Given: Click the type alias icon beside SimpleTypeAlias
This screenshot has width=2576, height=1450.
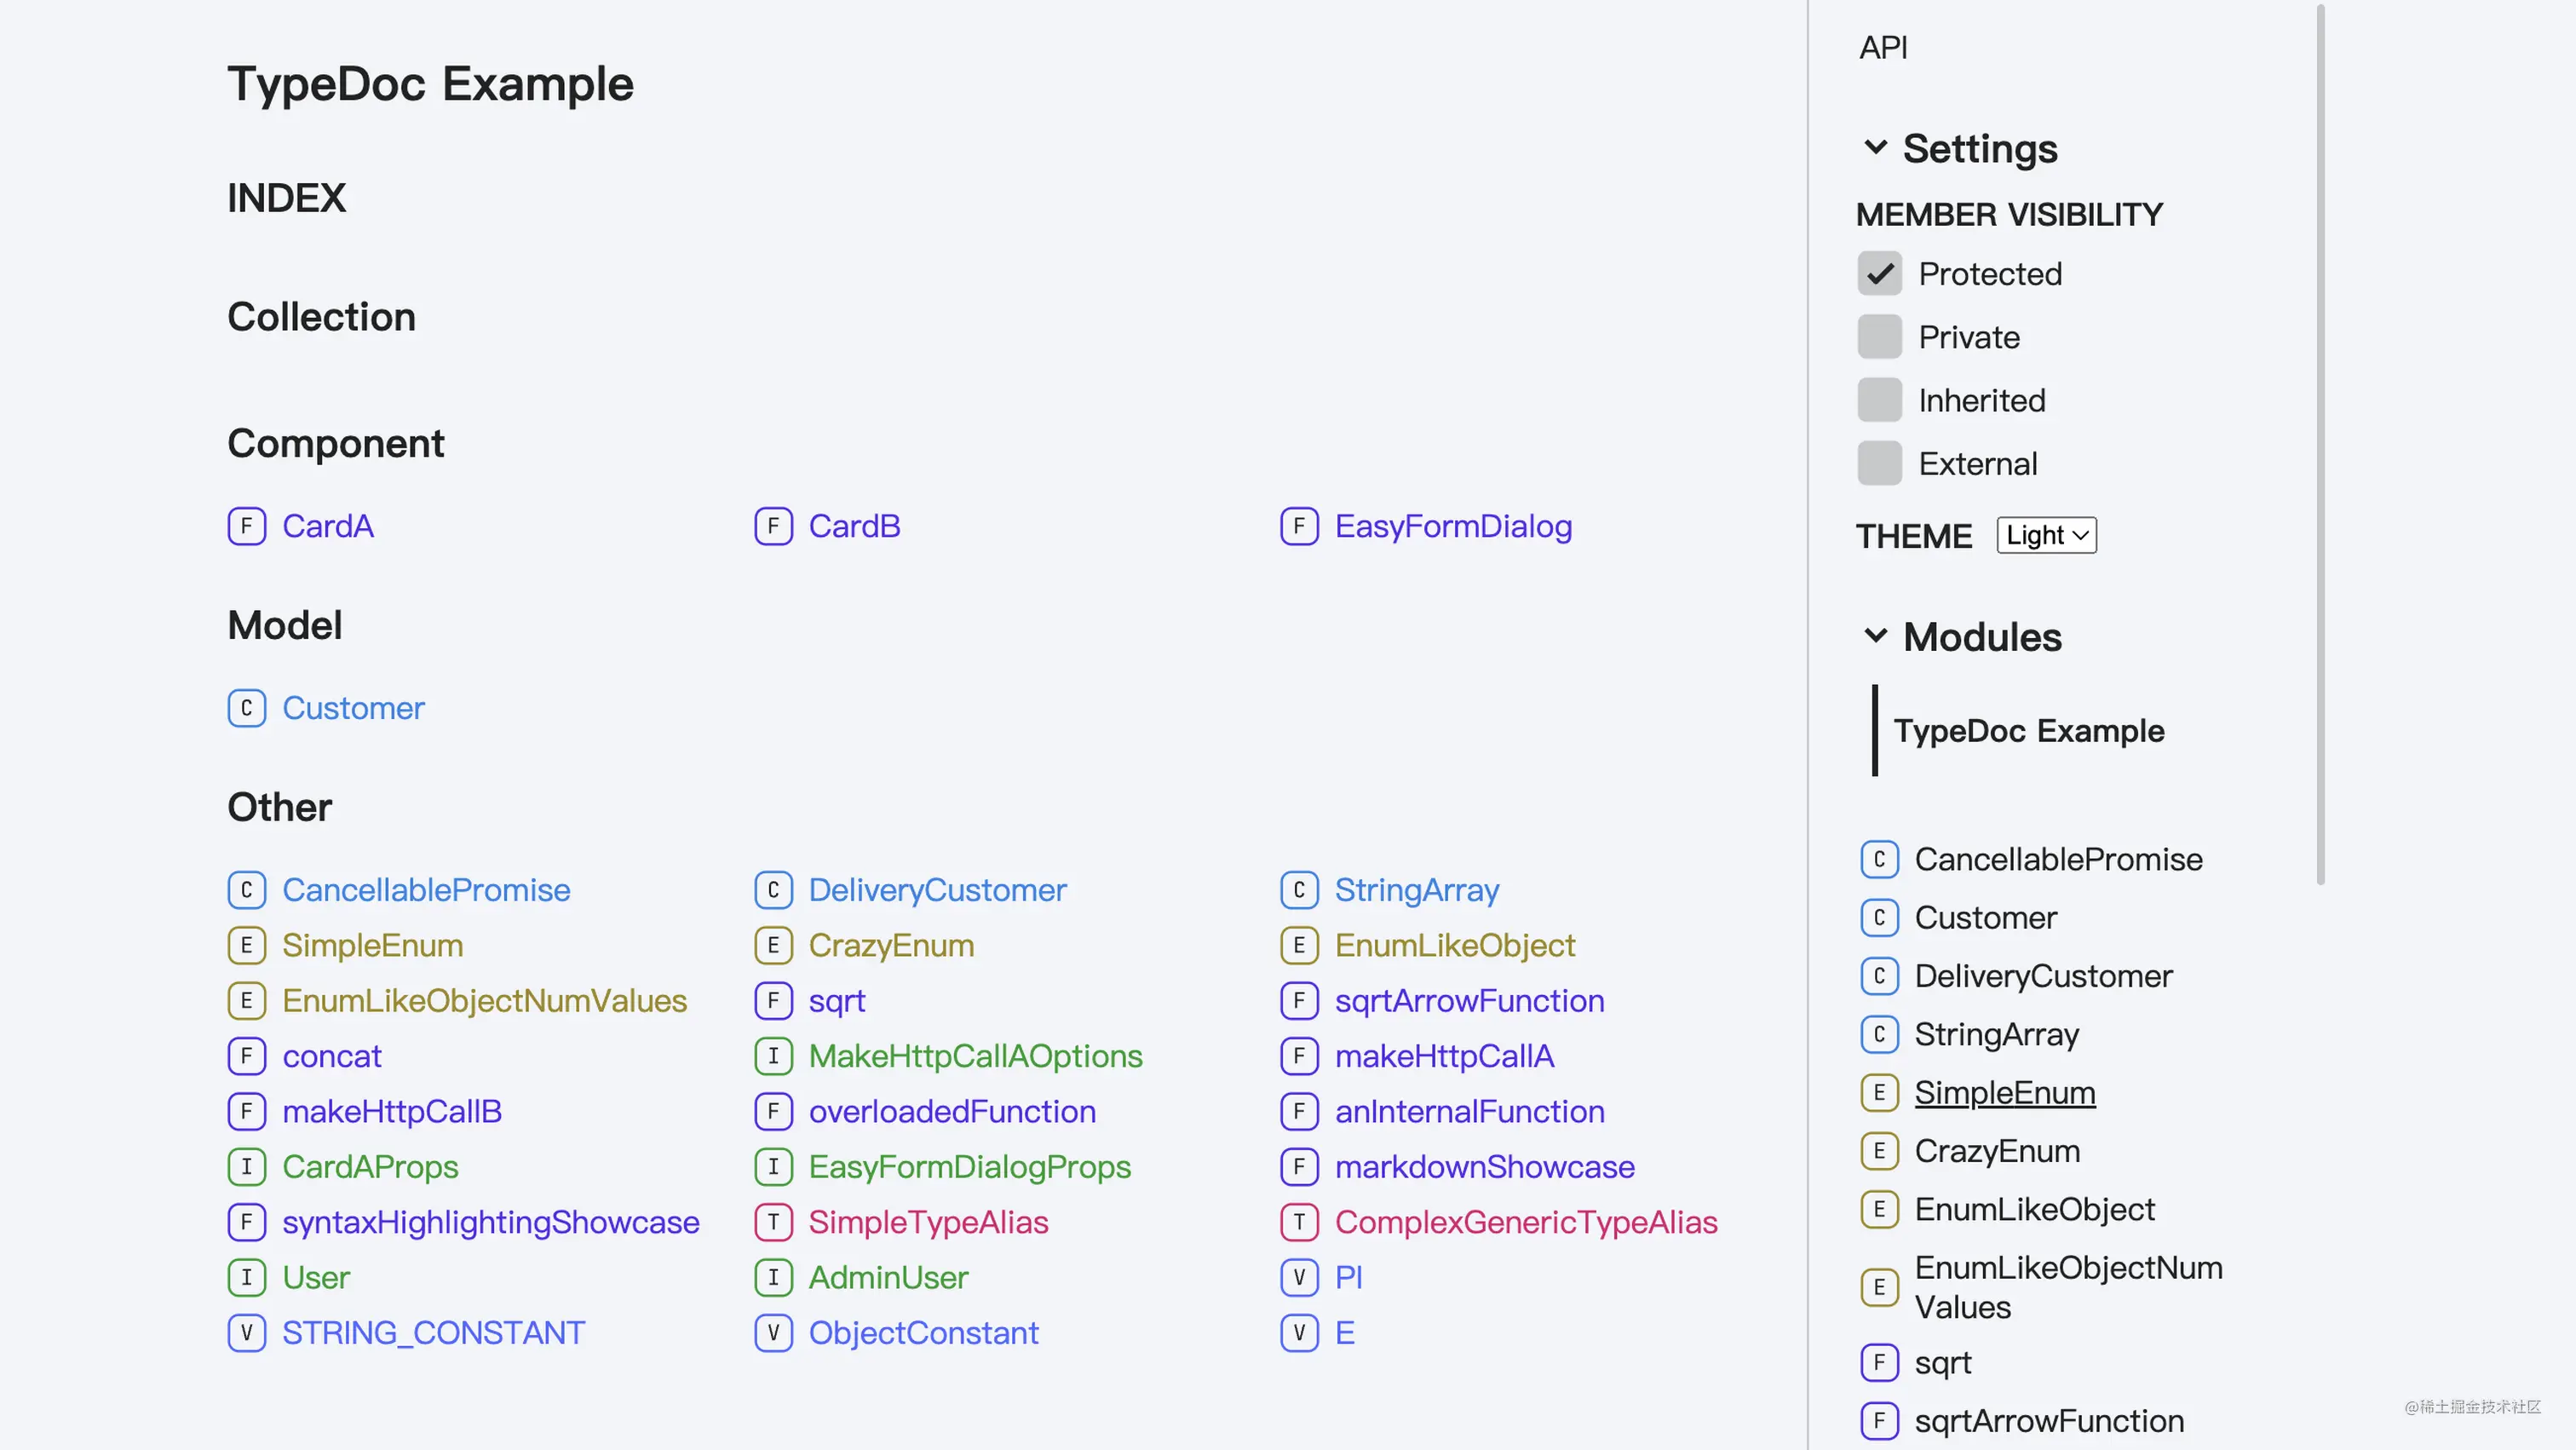Looking at the screenshot, I should click(x=773, y=1222).
